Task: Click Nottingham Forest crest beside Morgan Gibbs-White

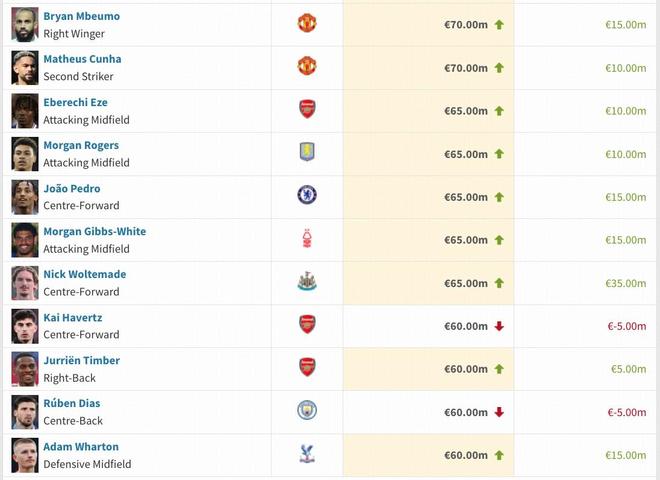Action: coord(307,238)
